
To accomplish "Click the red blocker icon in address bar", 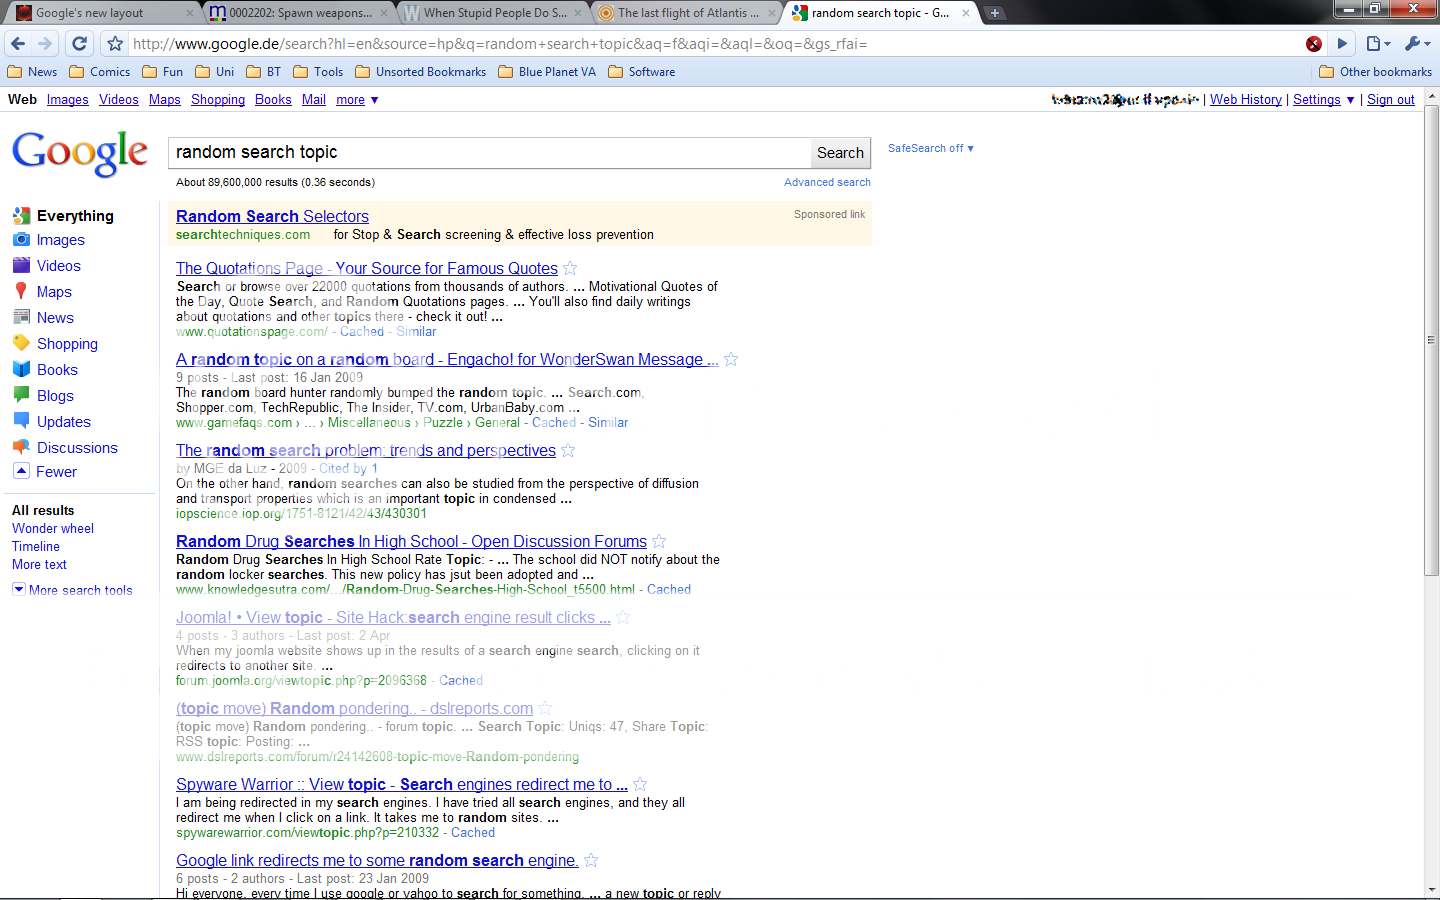I will tap(1314, 44).
